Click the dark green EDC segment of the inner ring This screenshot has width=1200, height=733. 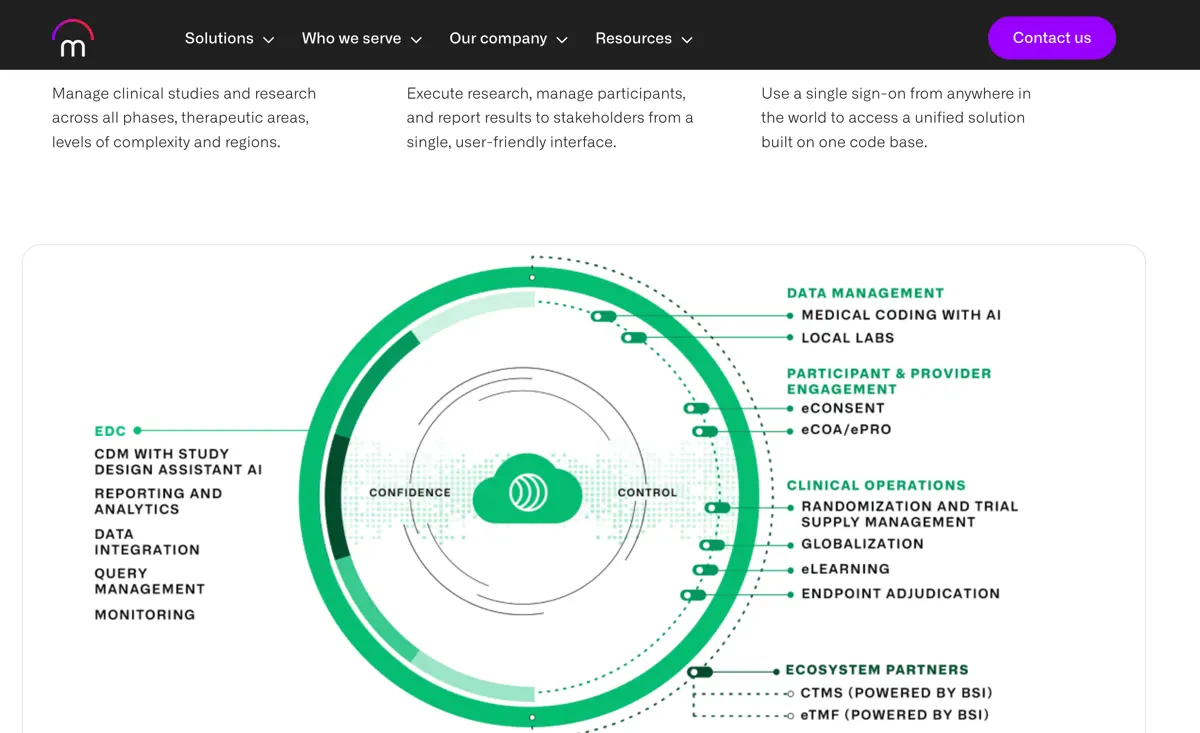click(x=338, y=497)
